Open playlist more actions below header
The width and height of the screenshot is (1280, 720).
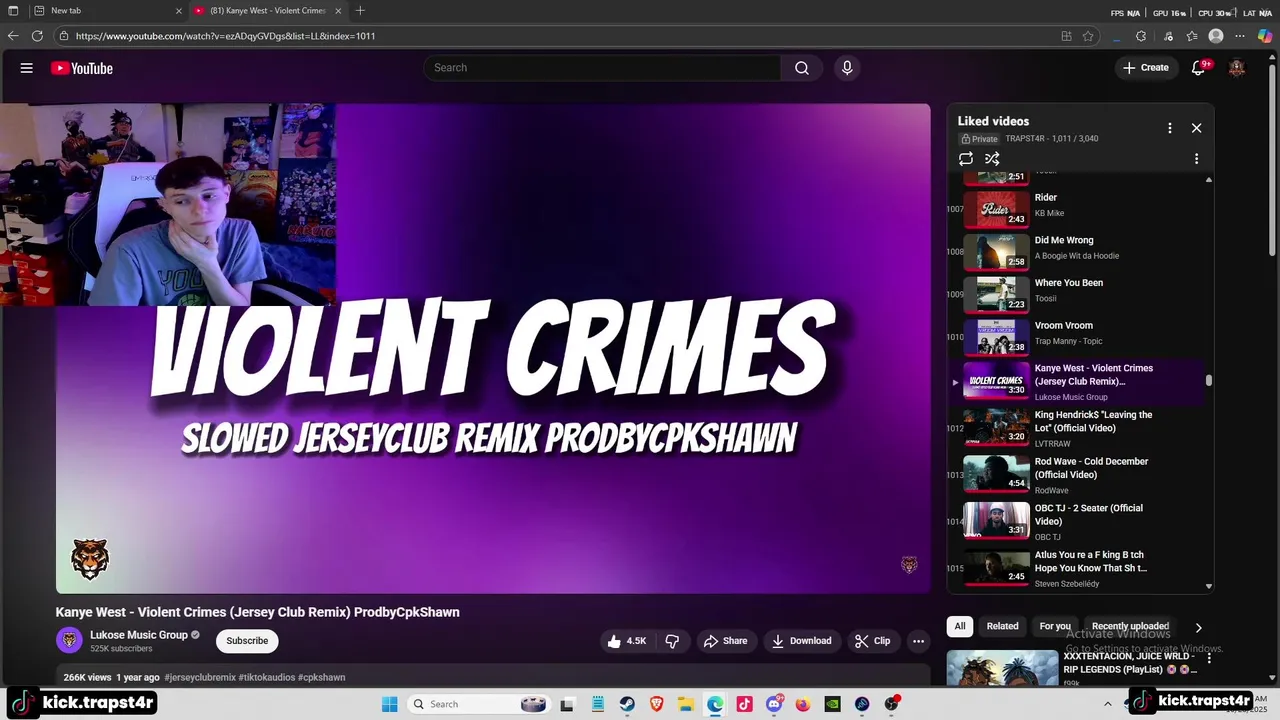(x=1196, y=159)
